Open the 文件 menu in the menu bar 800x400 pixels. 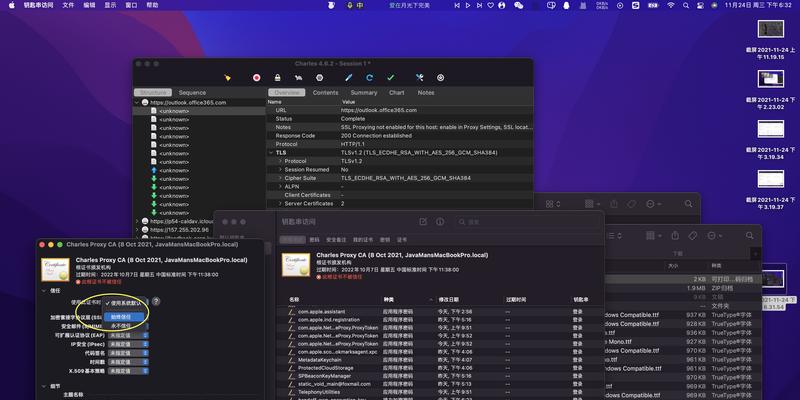click(x=68, y=5)
